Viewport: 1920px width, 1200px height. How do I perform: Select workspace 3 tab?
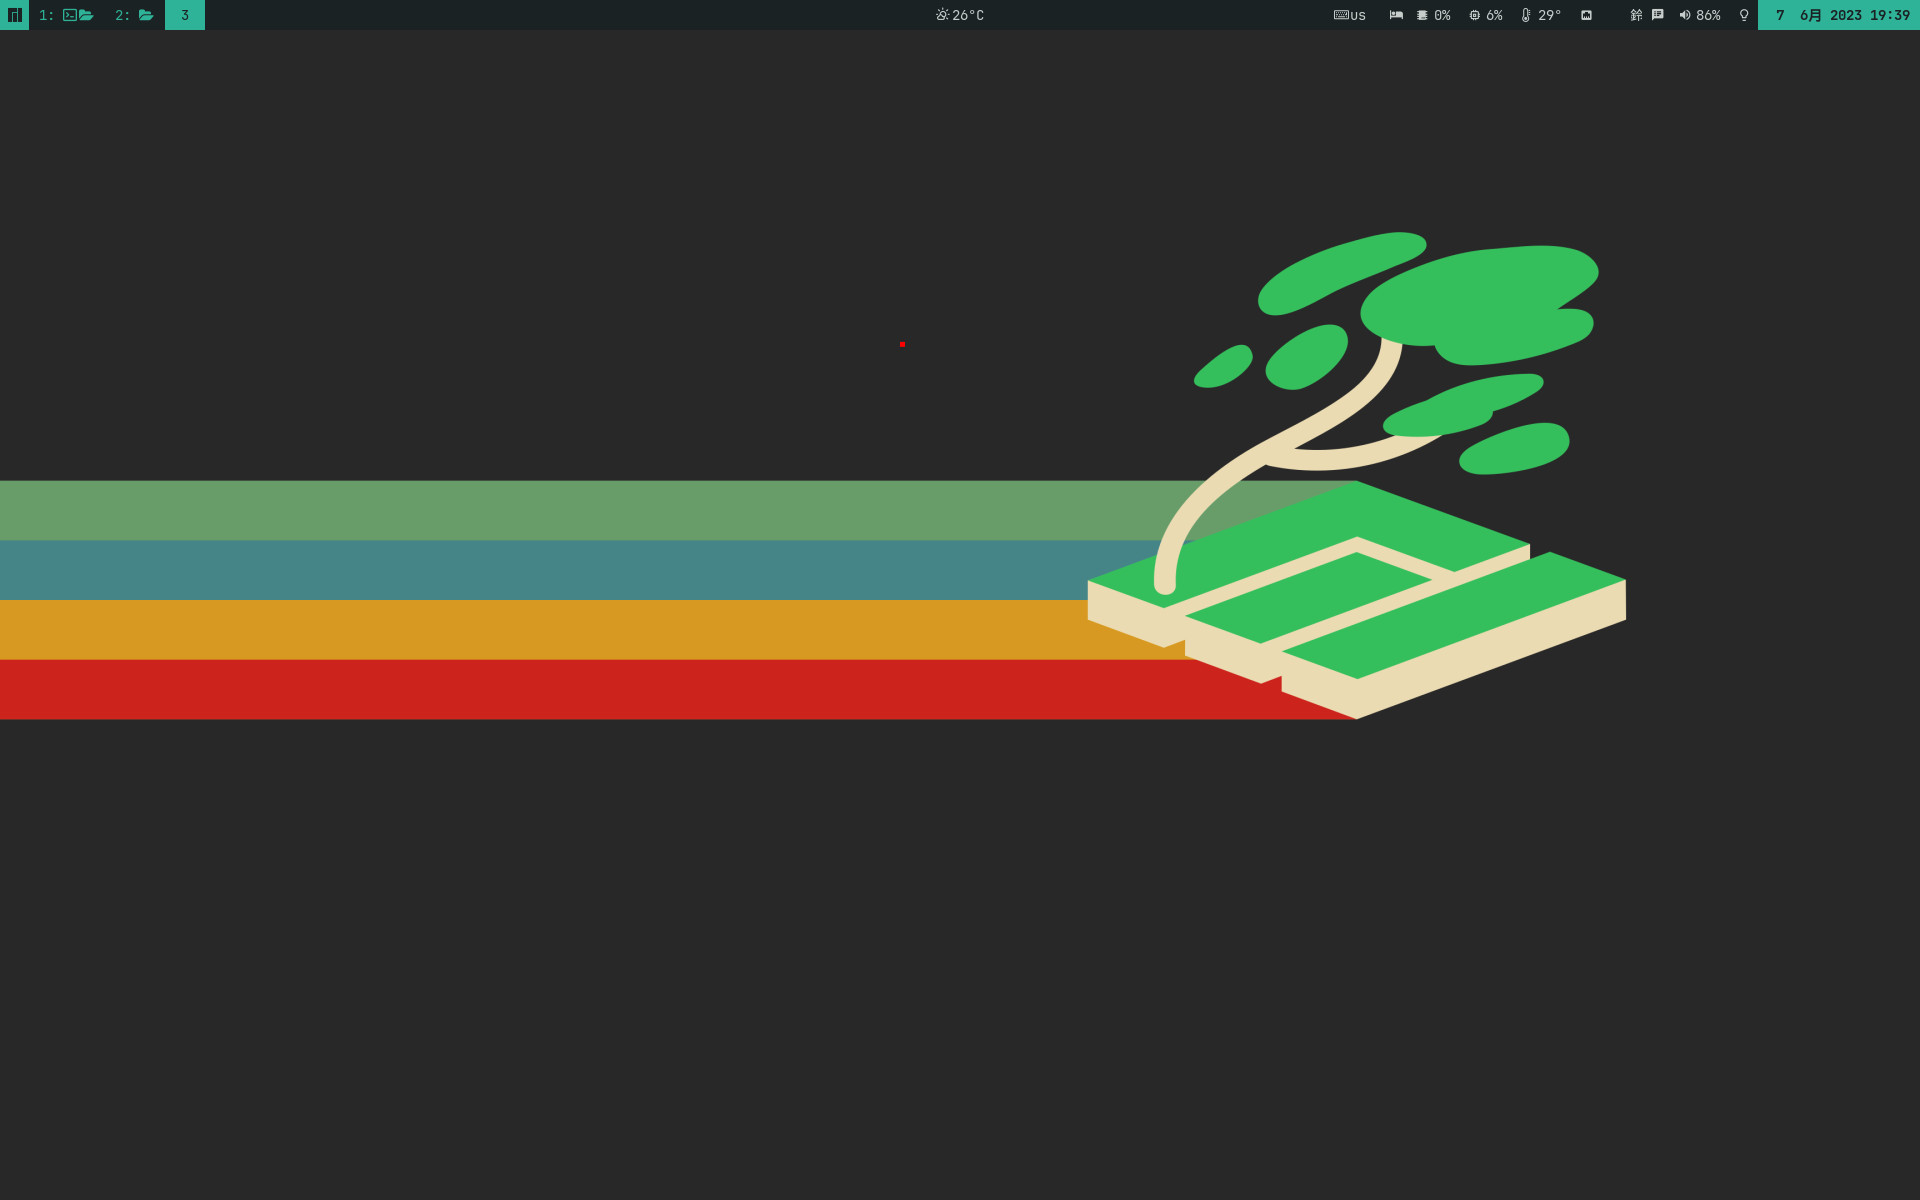185,15
